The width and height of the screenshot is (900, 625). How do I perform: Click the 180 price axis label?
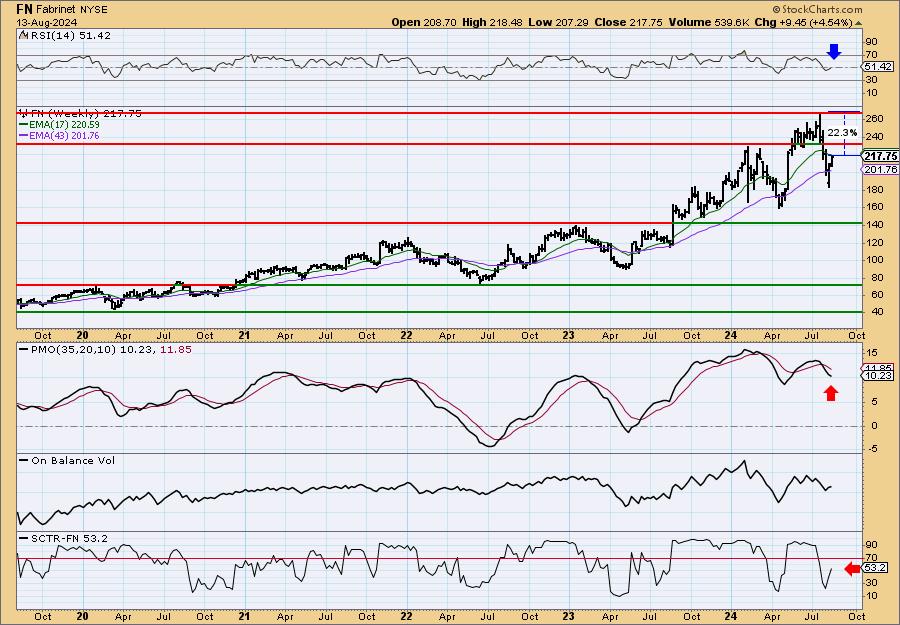pyautogui.click(x=875, y=189)
